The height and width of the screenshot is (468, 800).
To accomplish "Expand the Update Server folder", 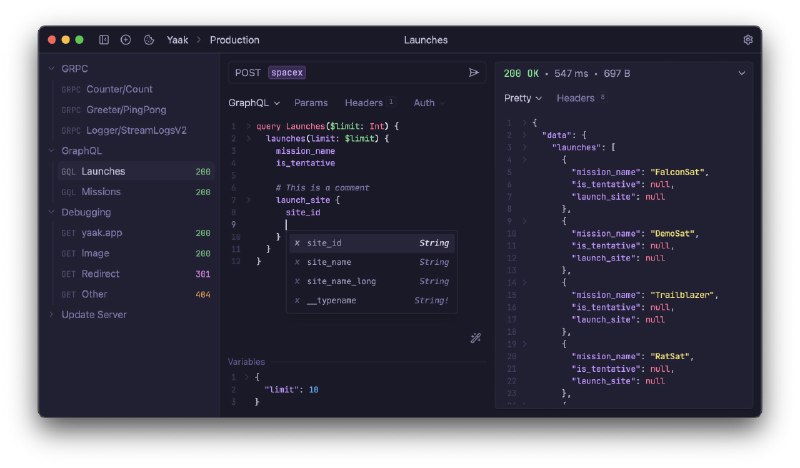I will tap(52, 314).
